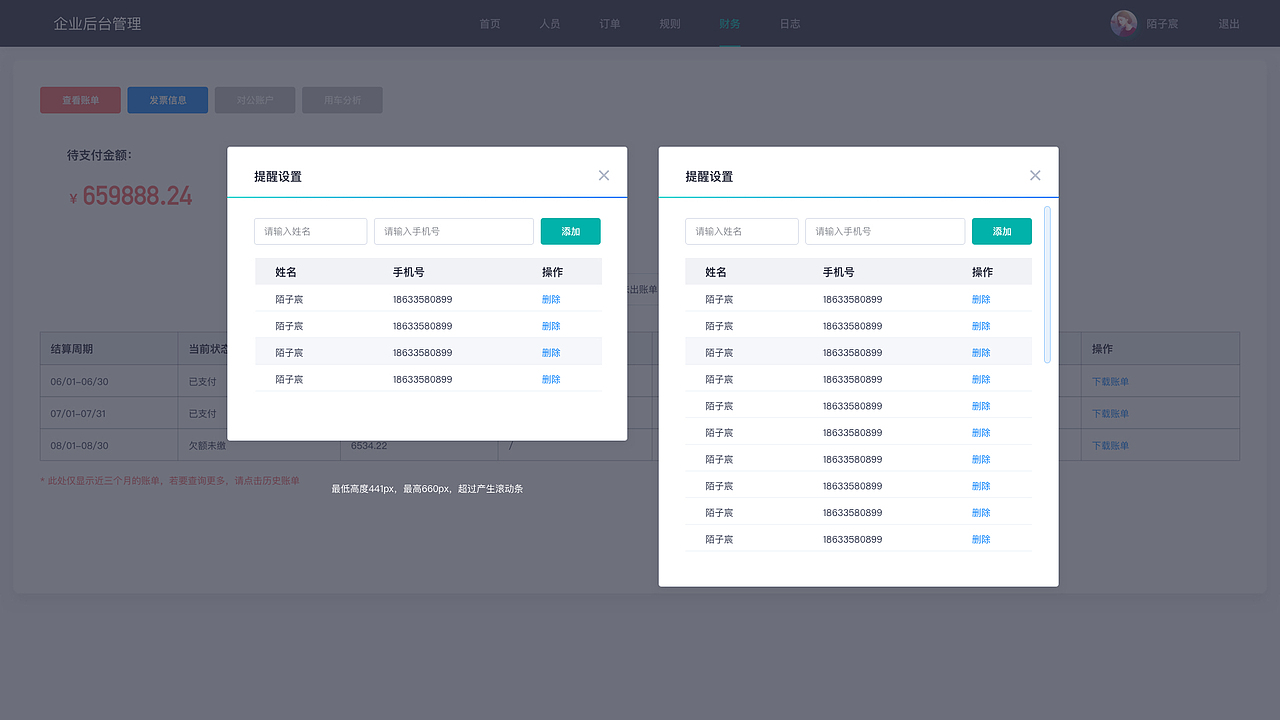
Task: Click the red 查看账单 button
Action: pyautogui.click(x=80, y=100)
